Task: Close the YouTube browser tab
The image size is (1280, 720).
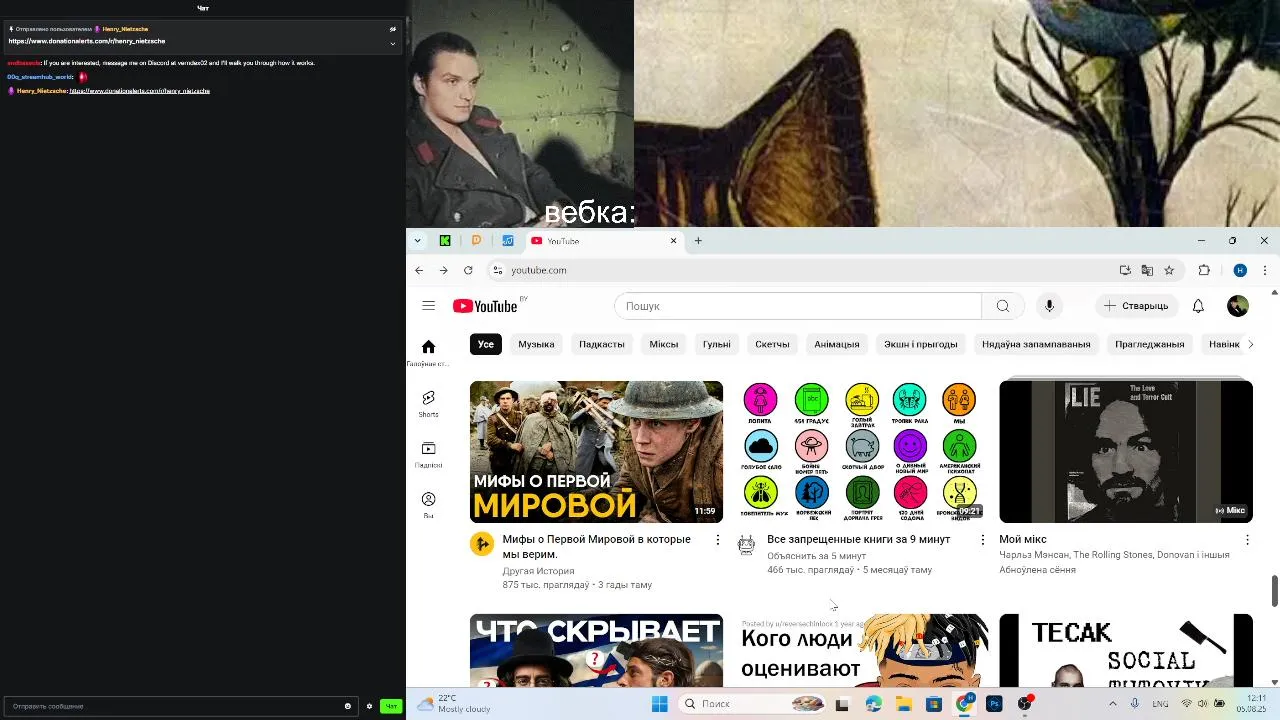Action: click(x=673, y=240)
